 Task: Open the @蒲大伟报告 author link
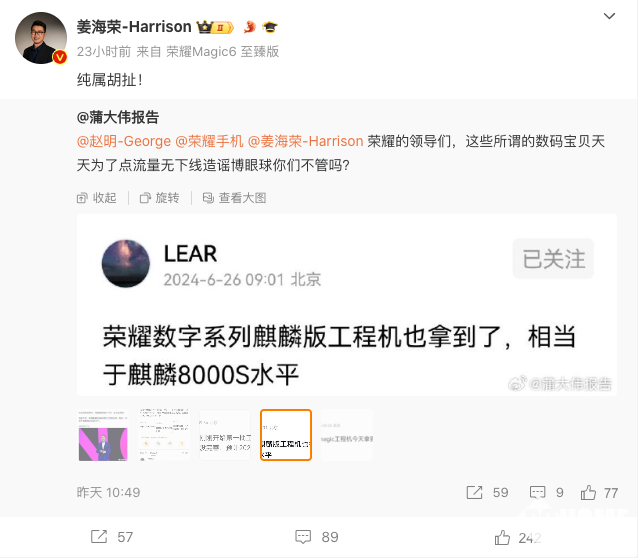click(x=118, y=117)
